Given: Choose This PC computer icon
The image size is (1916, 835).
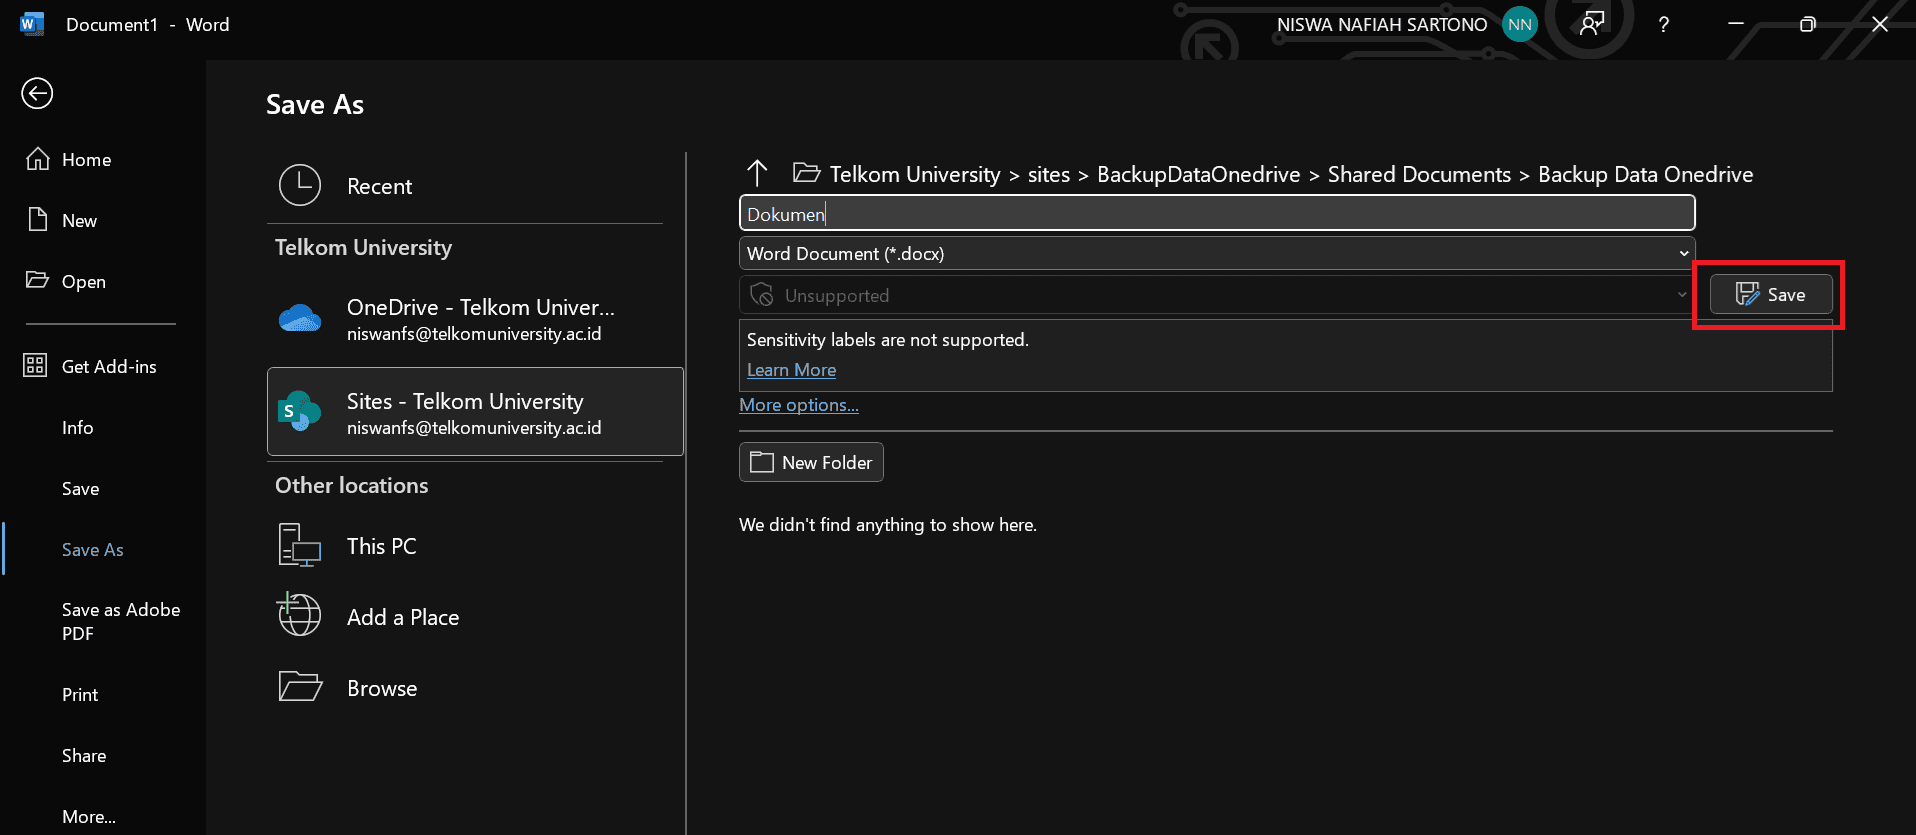Looking at the screenshot, I should (300, 546).
